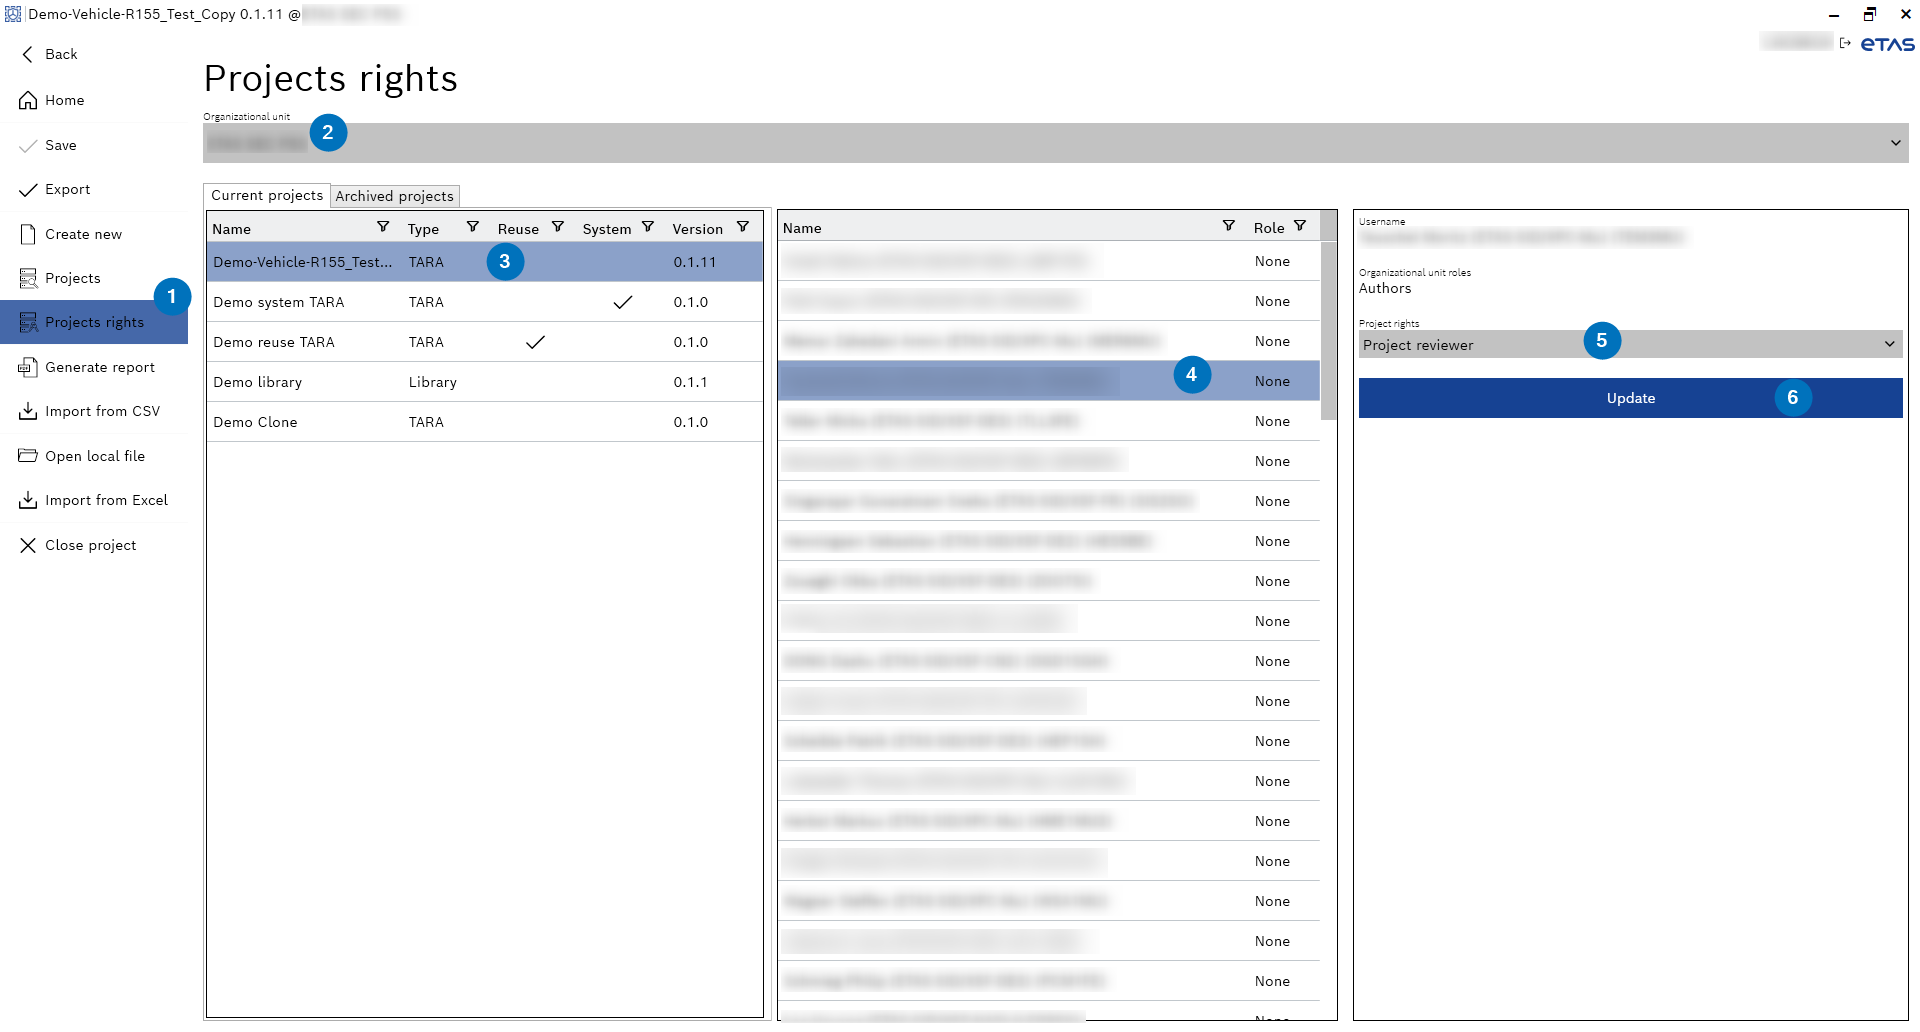Click the filter icon on project Name column
This screenshot has width=1920, height=1032.
tap(382, 227)
